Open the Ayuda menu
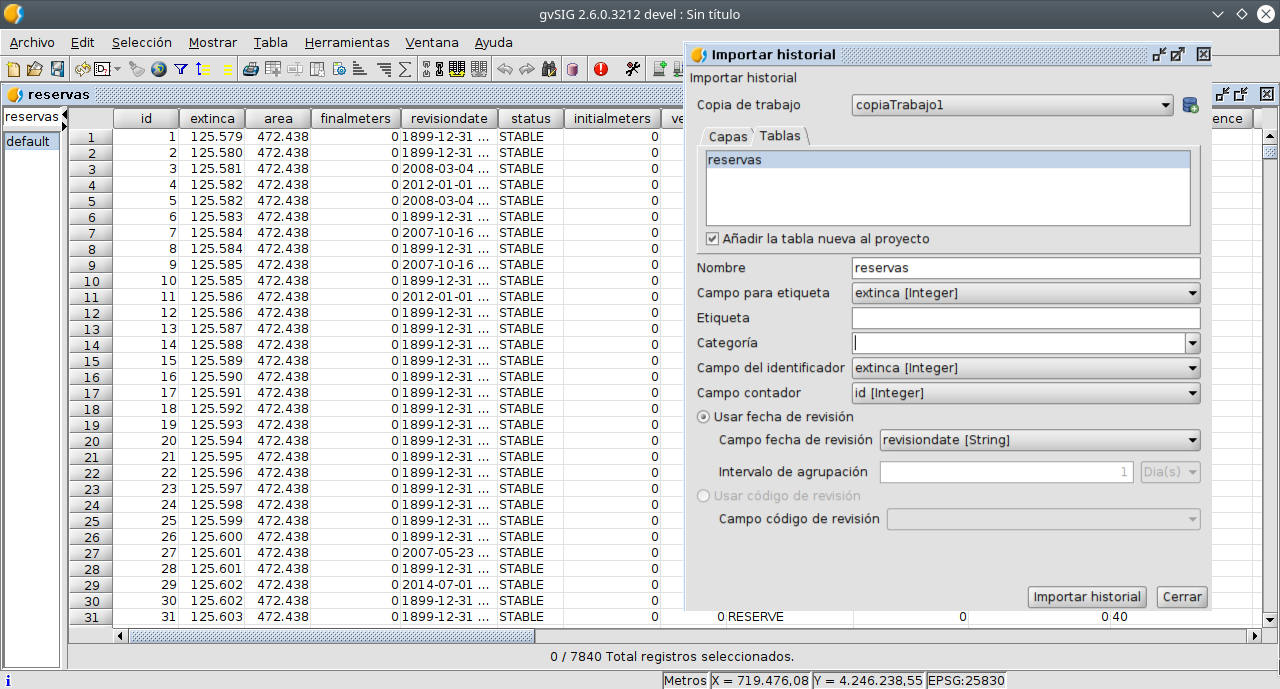1280x689 pixels. pos(493,43)
